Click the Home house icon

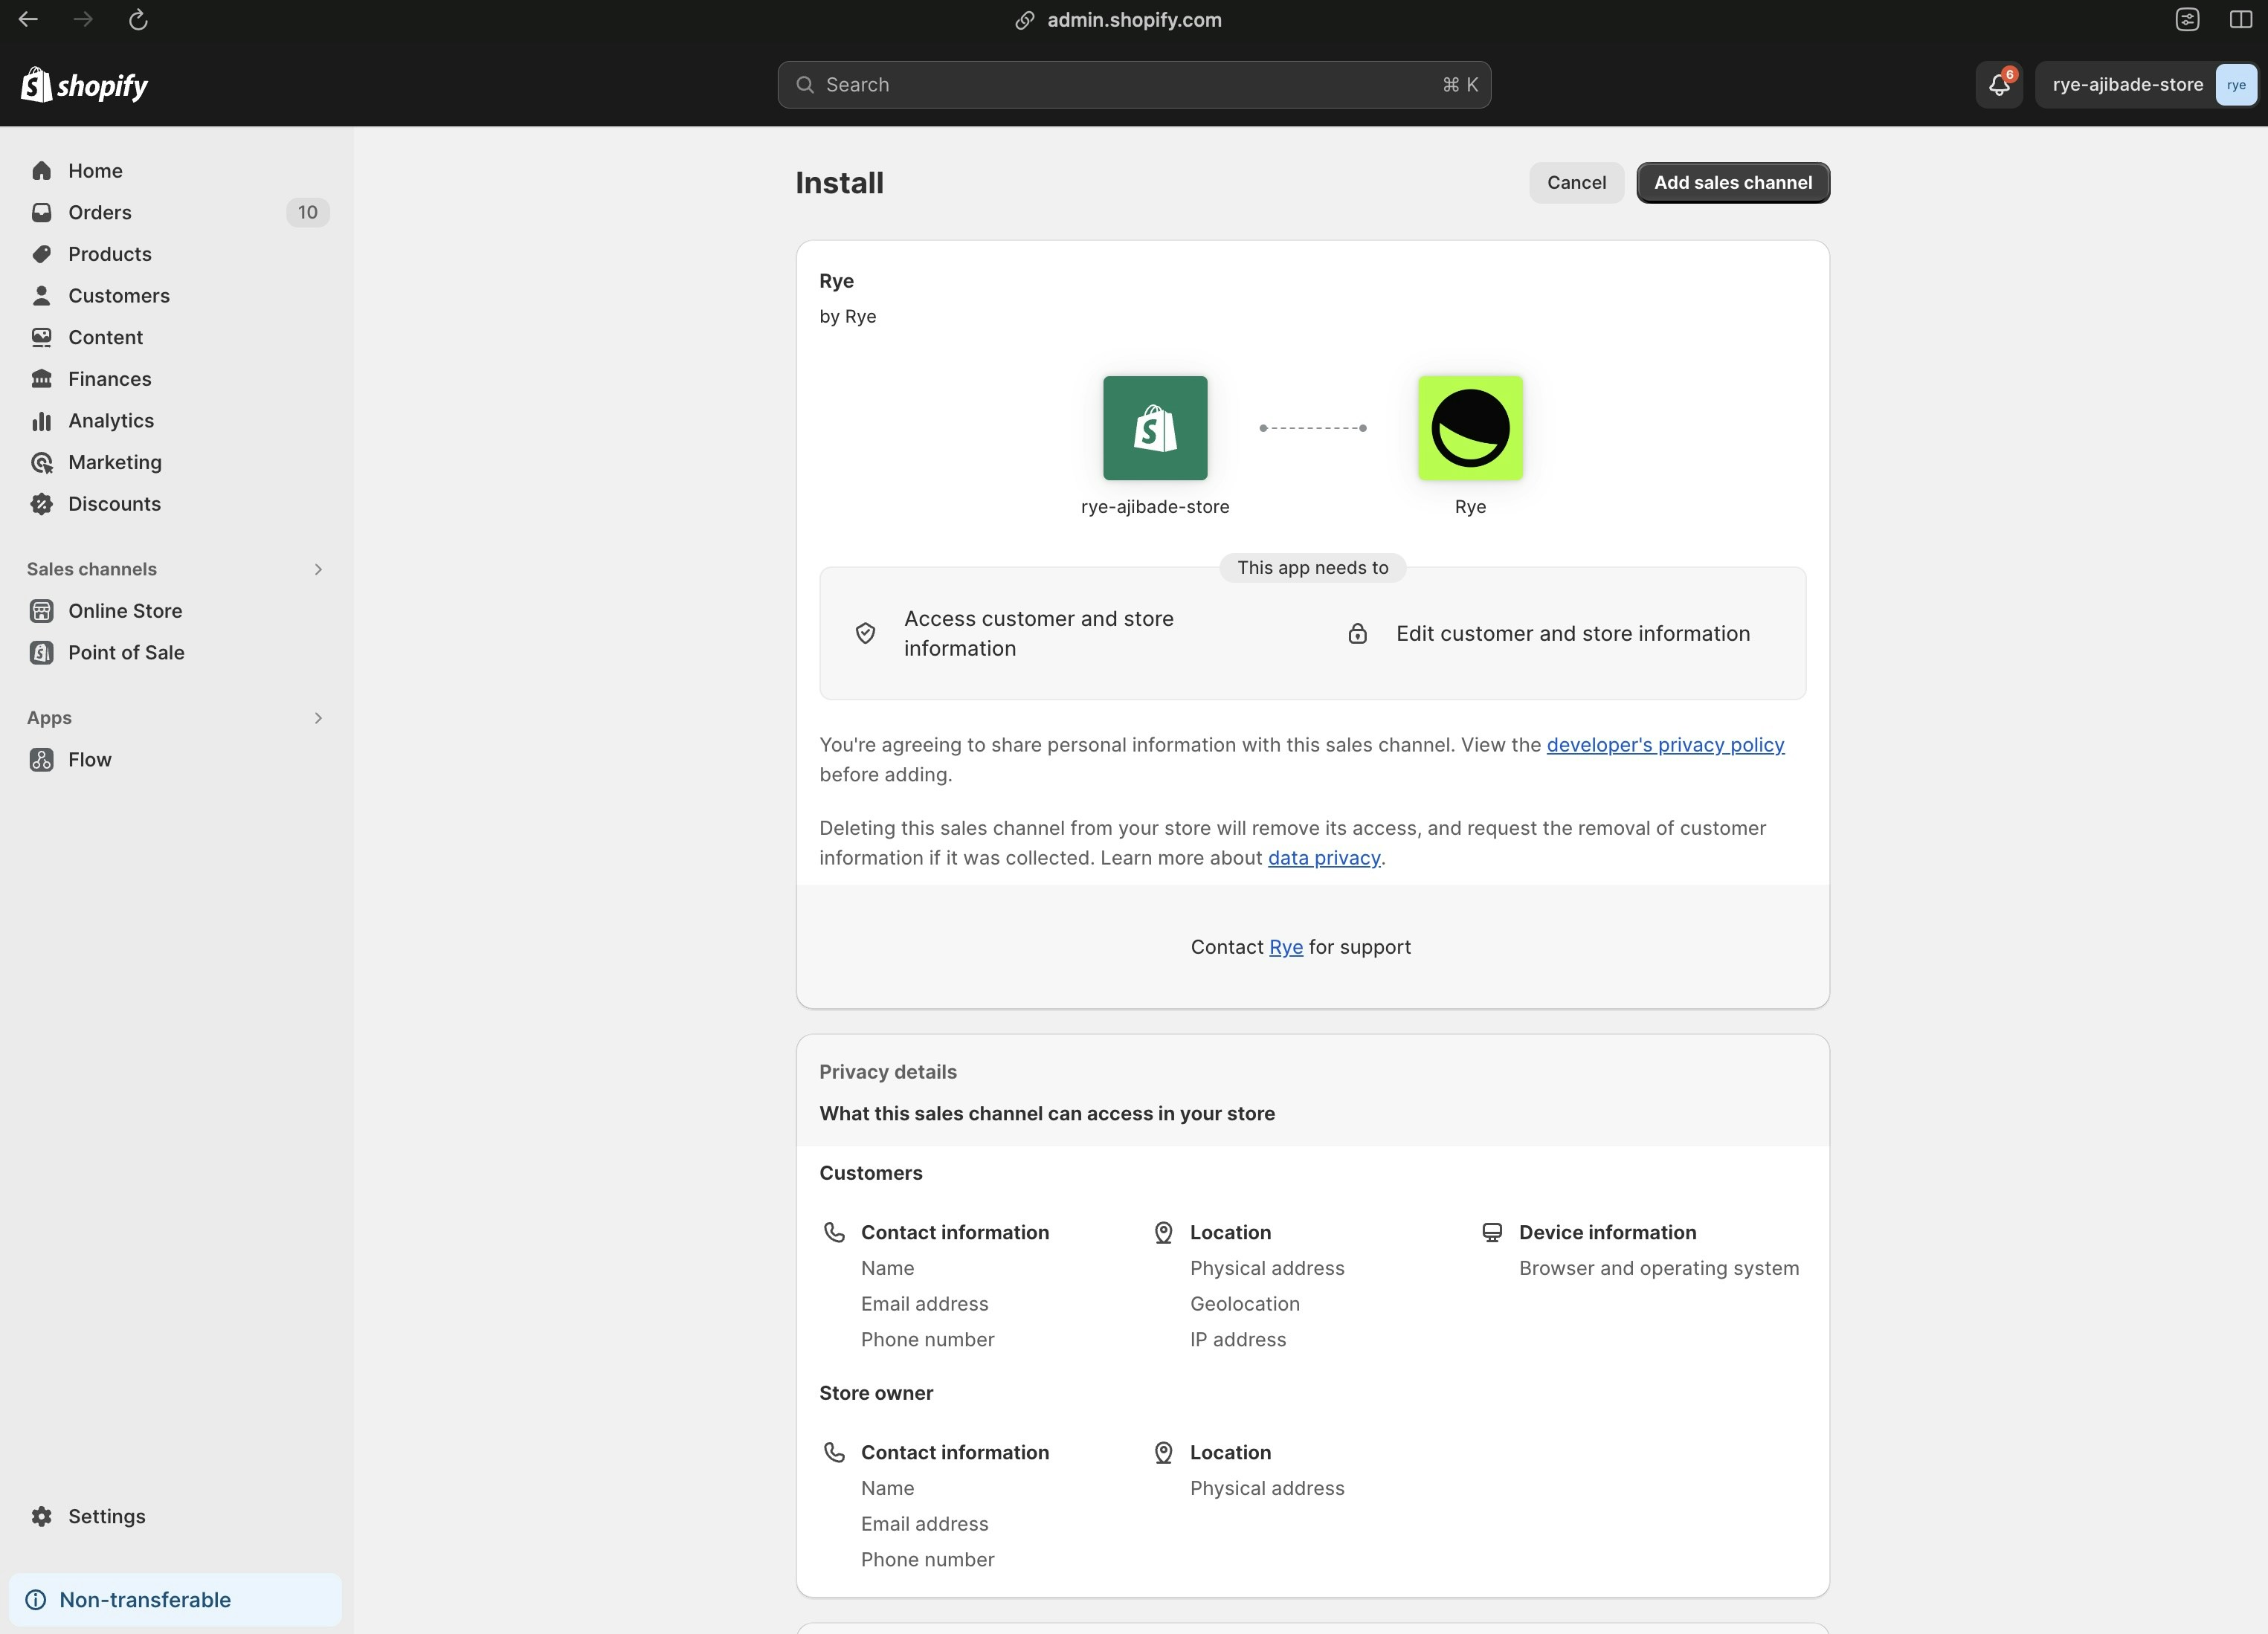click(41, 171)
